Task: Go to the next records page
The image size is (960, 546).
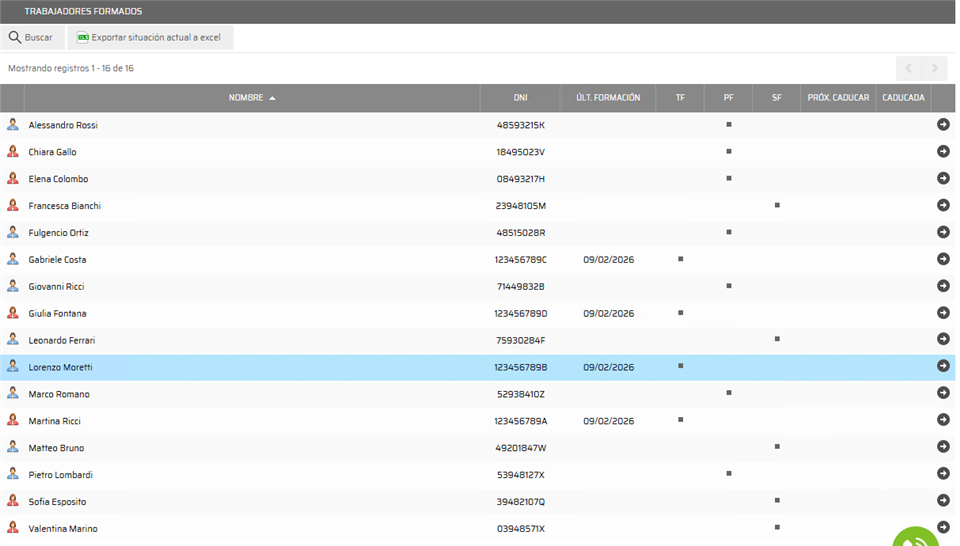Action: [934, 69]
